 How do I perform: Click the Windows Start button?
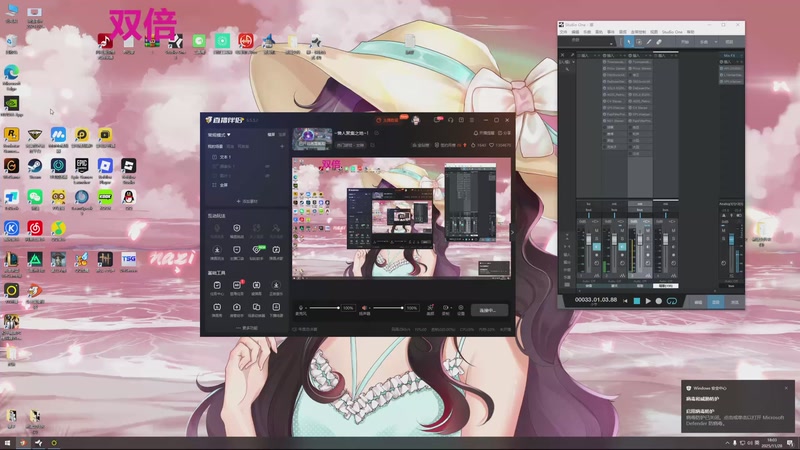(7, 443)
